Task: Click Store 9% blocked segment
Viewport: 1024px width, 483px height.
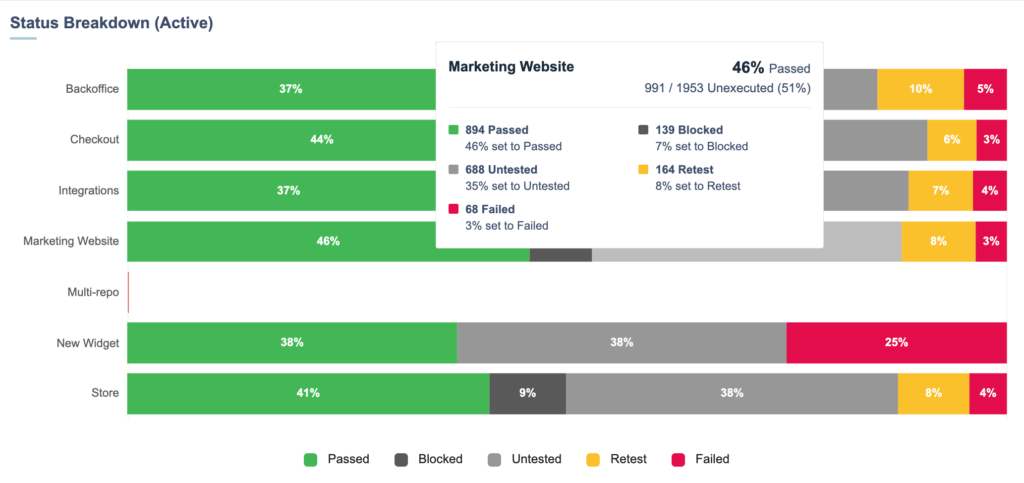Action: pyautogui.click(x=527, y=393)
